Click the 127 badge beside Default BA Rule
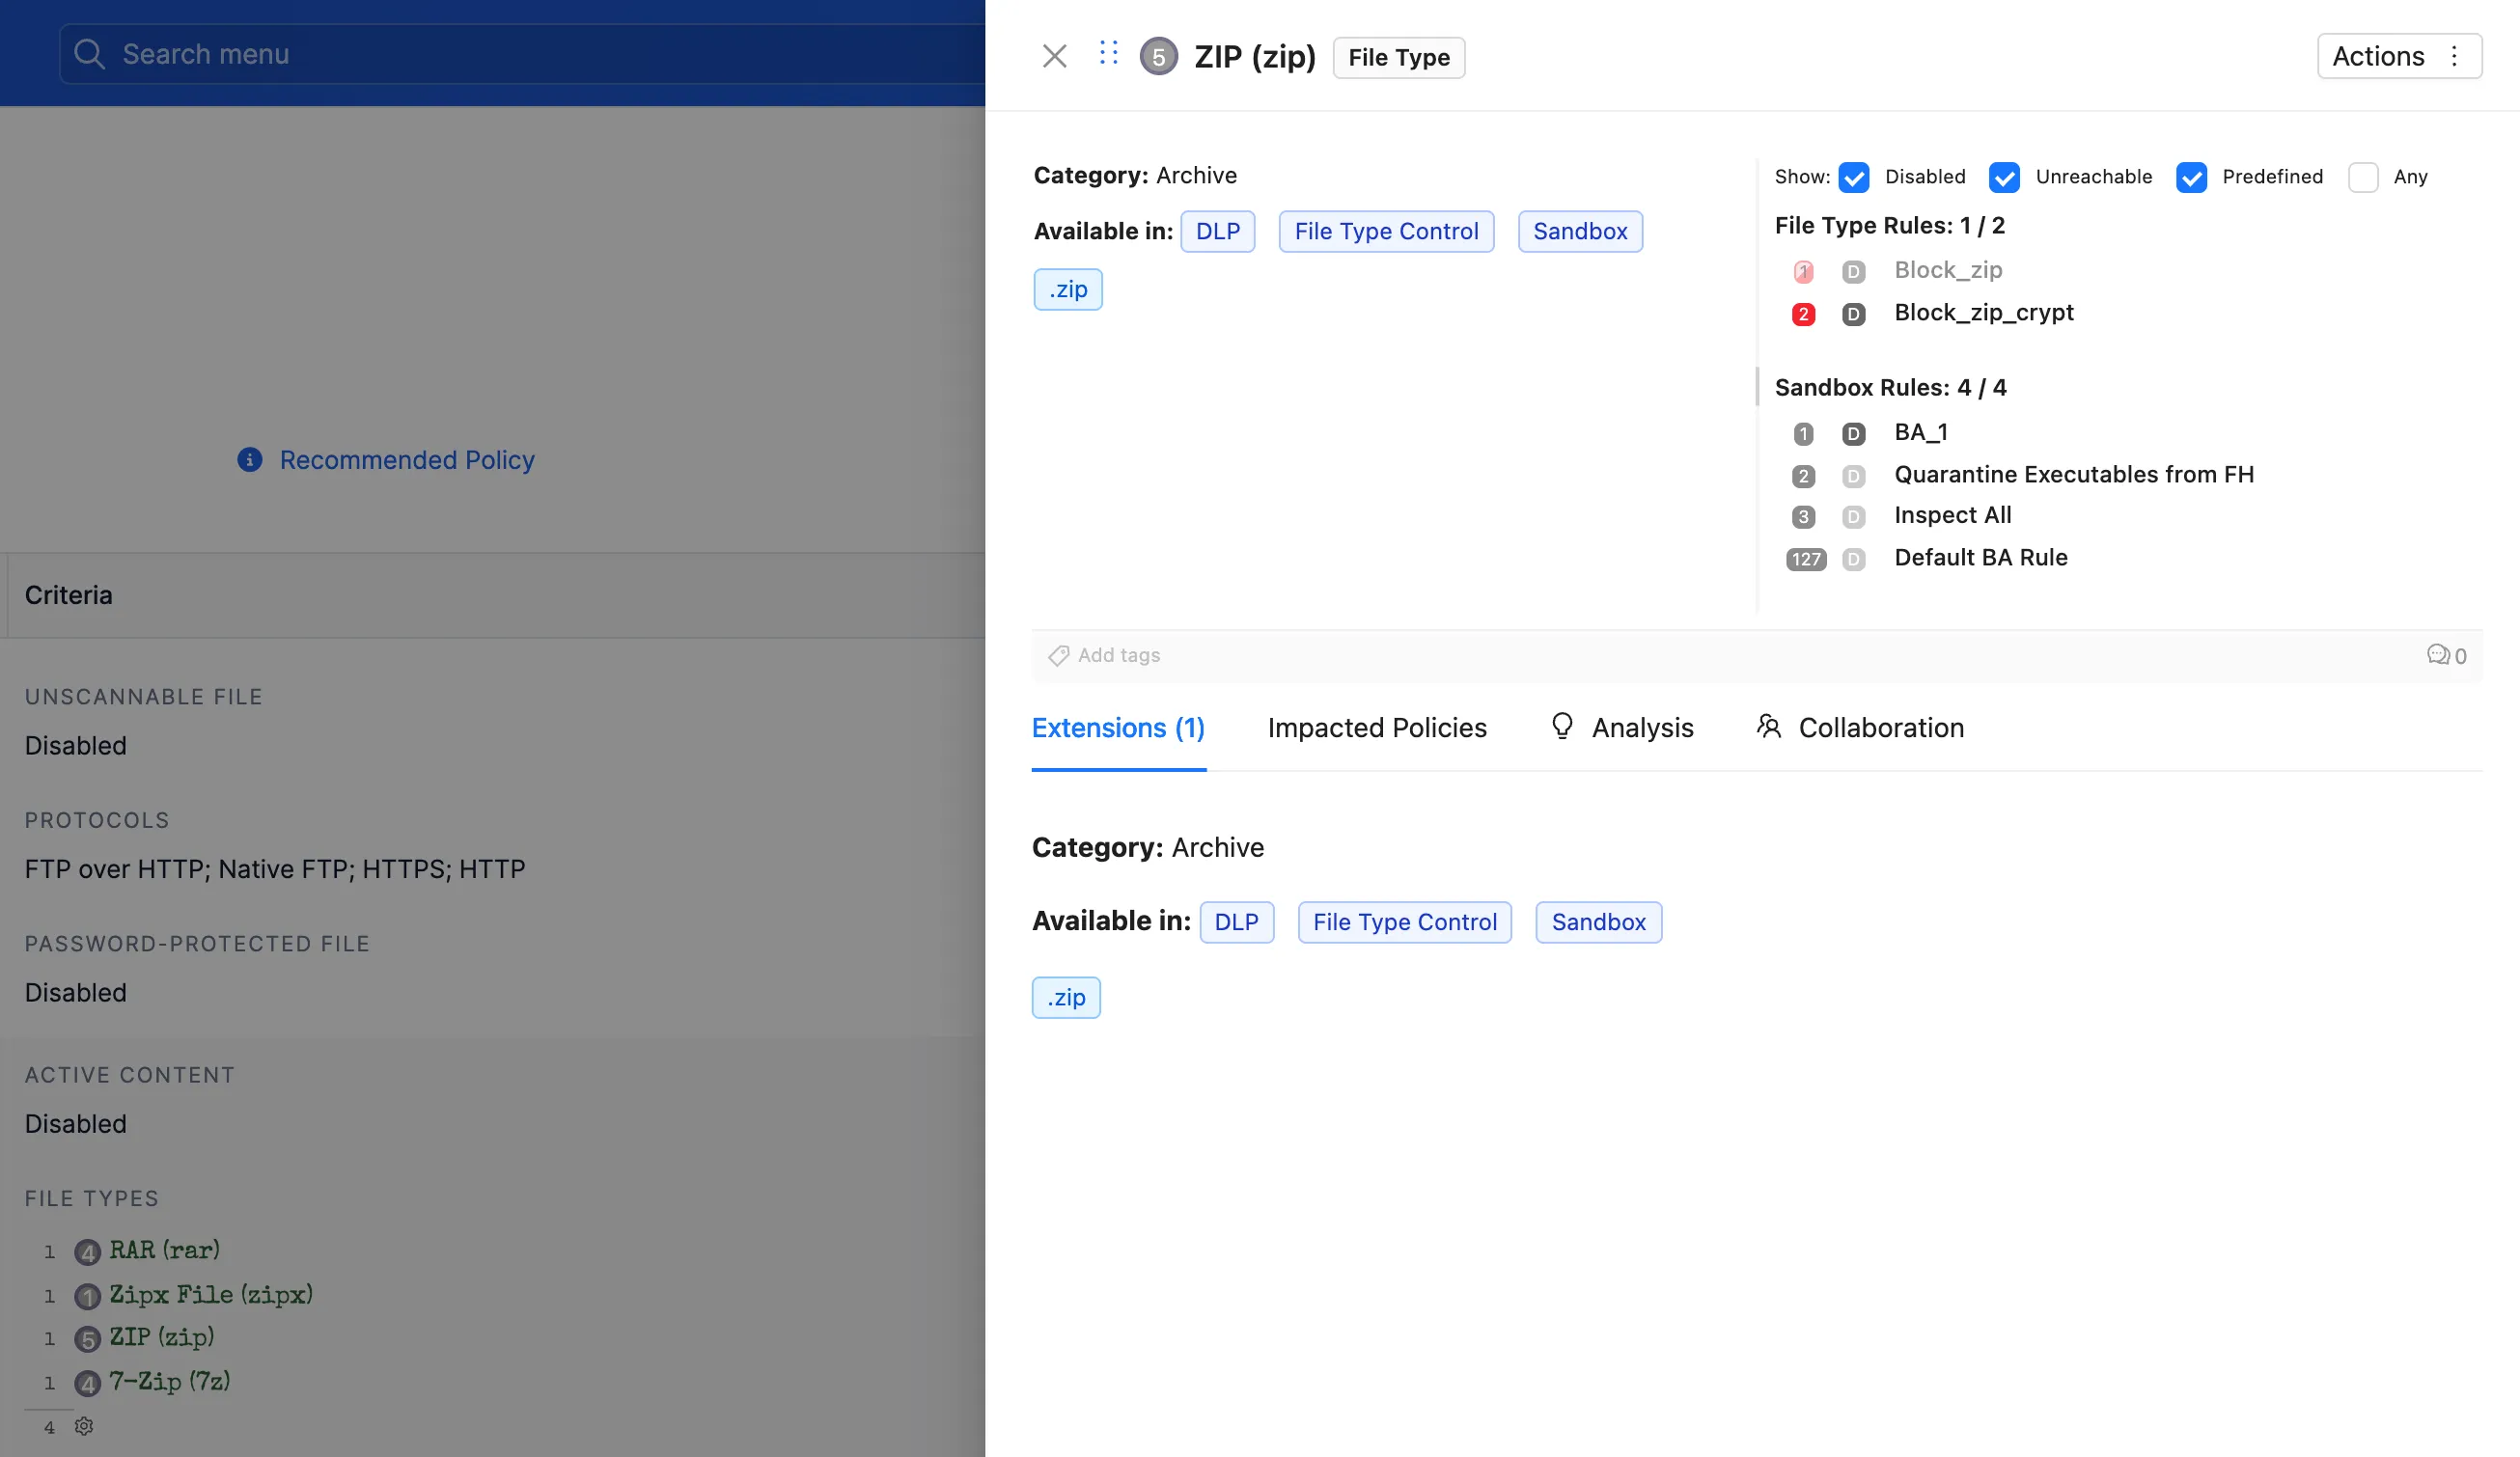Image resolution: width=2520 pixels, height=1457 pixels. (x=1805, y=559)
